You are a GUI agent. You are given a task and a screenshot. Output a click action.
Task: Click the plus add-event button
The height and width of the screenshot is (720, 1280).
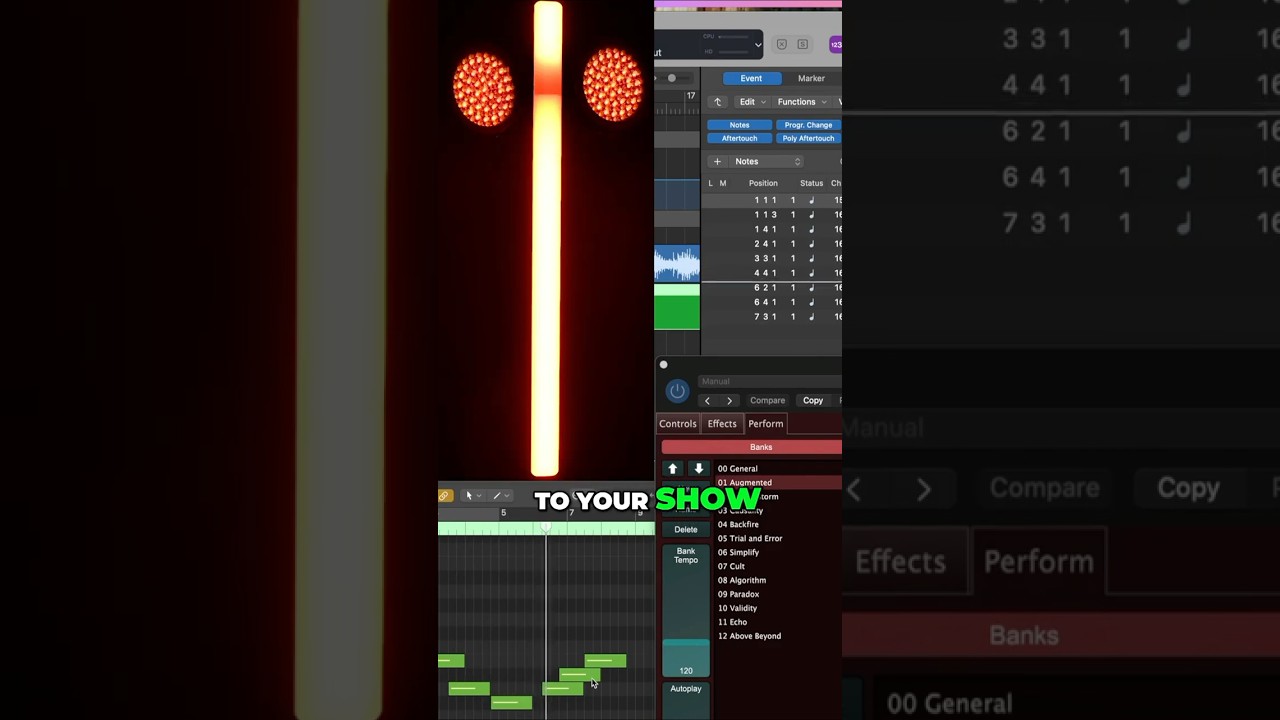click(x=717, y=162)
